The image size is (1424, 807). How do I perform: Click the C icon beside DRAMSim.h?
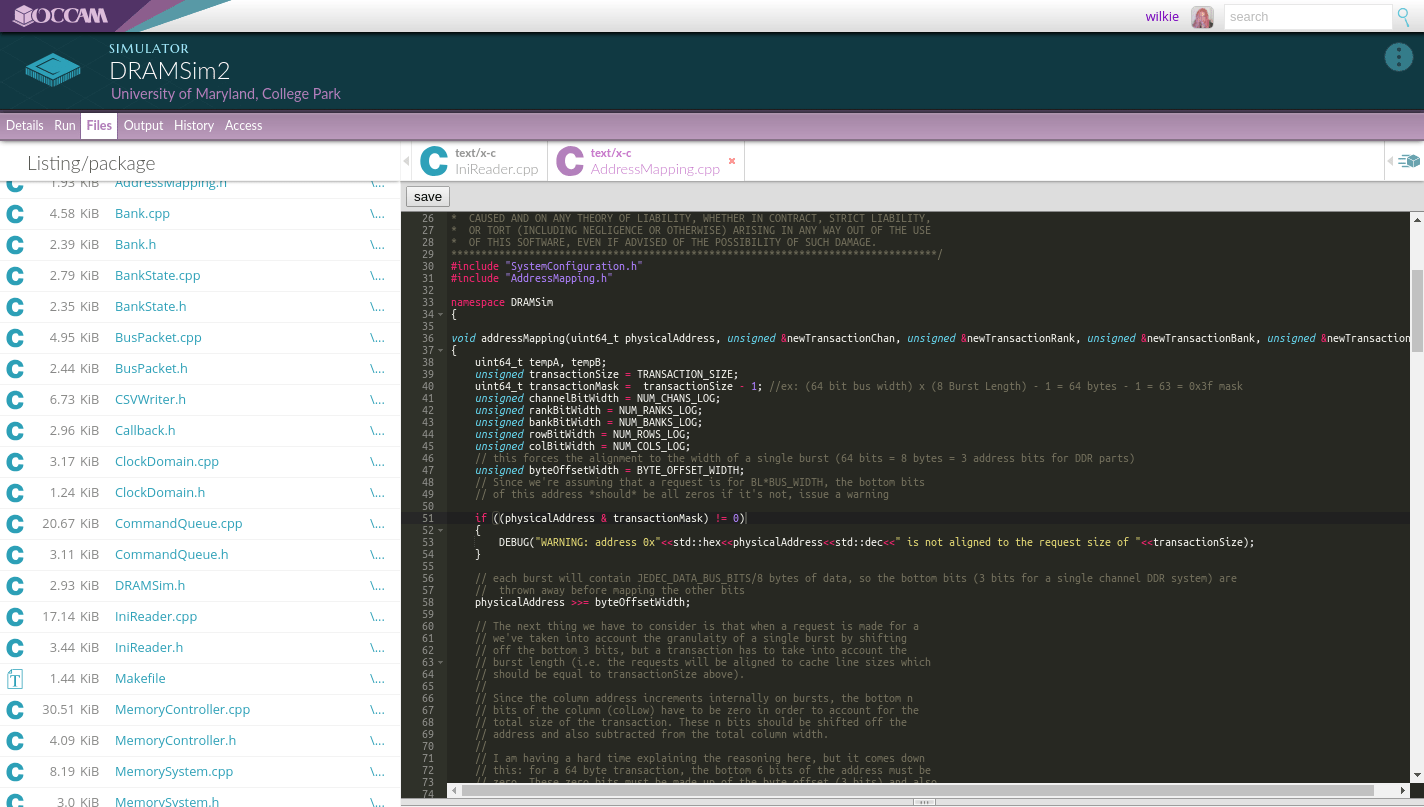click(x=15, y=585)
